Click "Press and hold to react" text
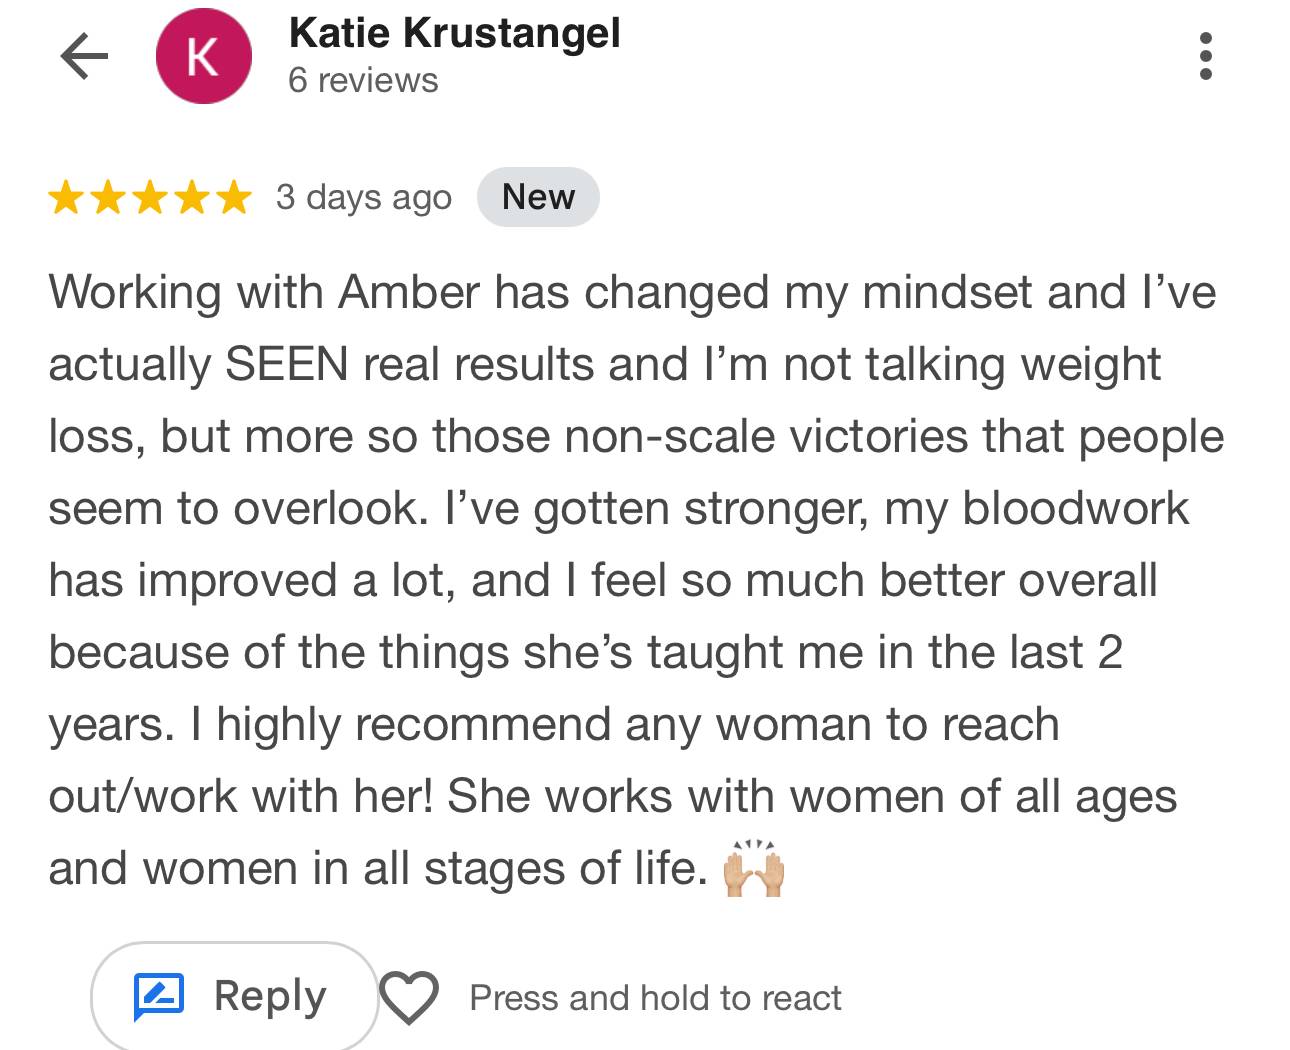Screen dimensions: 1290x1050 pos(655,998)
